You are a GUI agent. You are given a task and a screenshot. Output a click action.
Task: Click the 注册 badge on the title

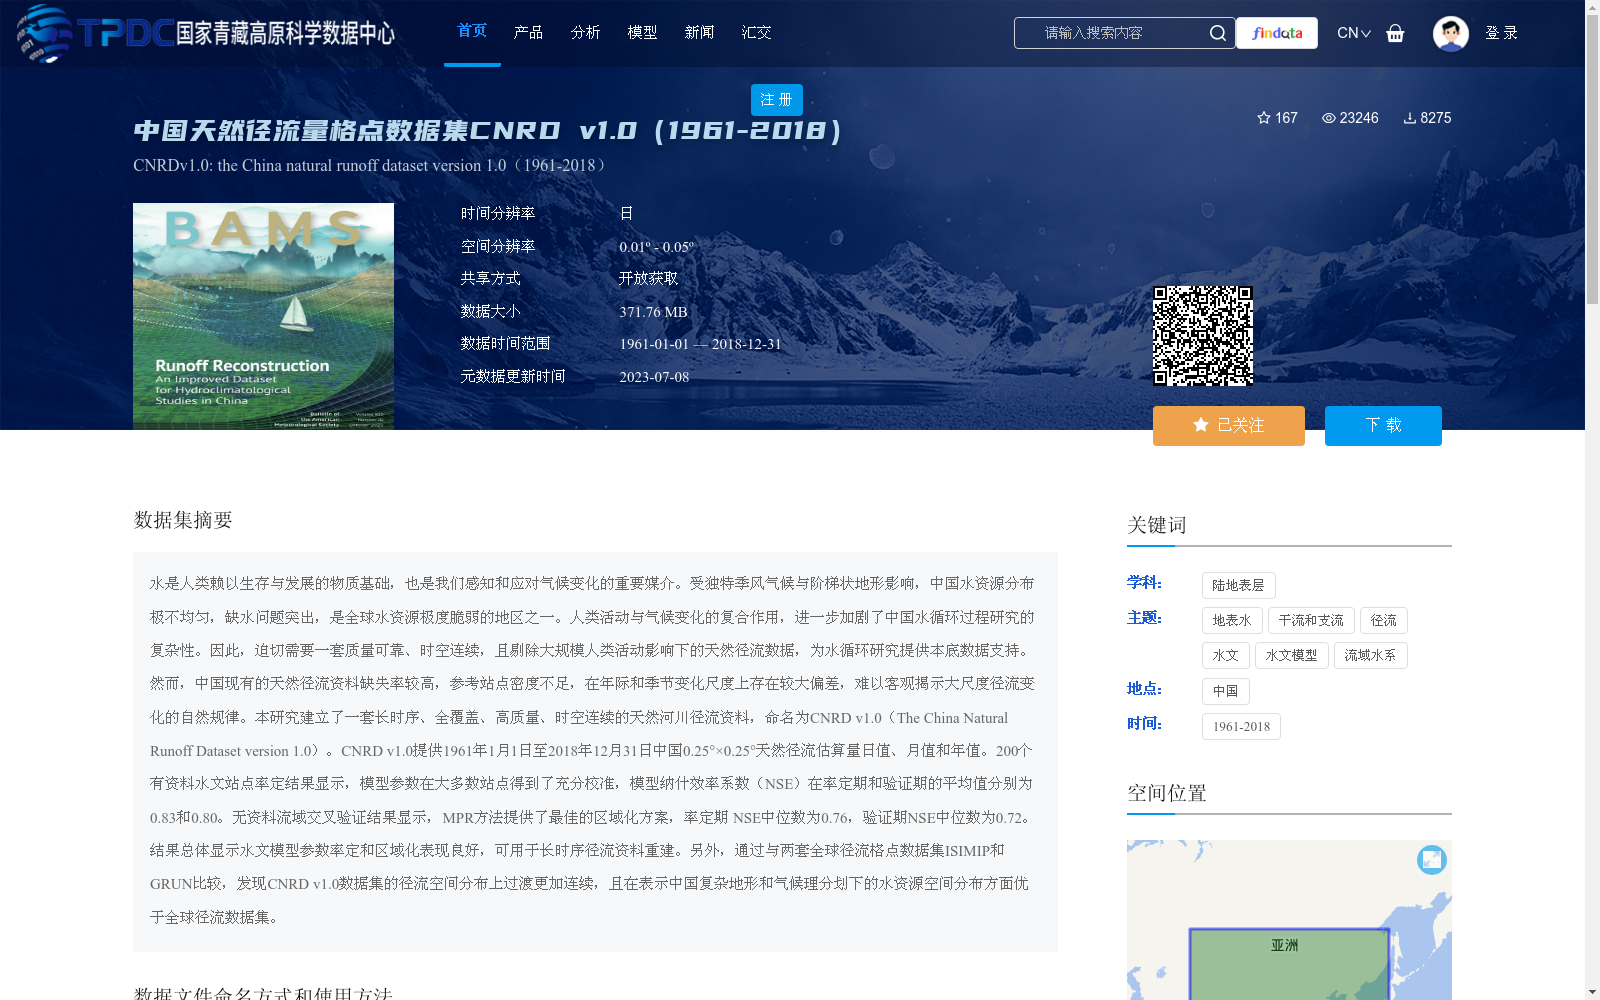(776, 99)
